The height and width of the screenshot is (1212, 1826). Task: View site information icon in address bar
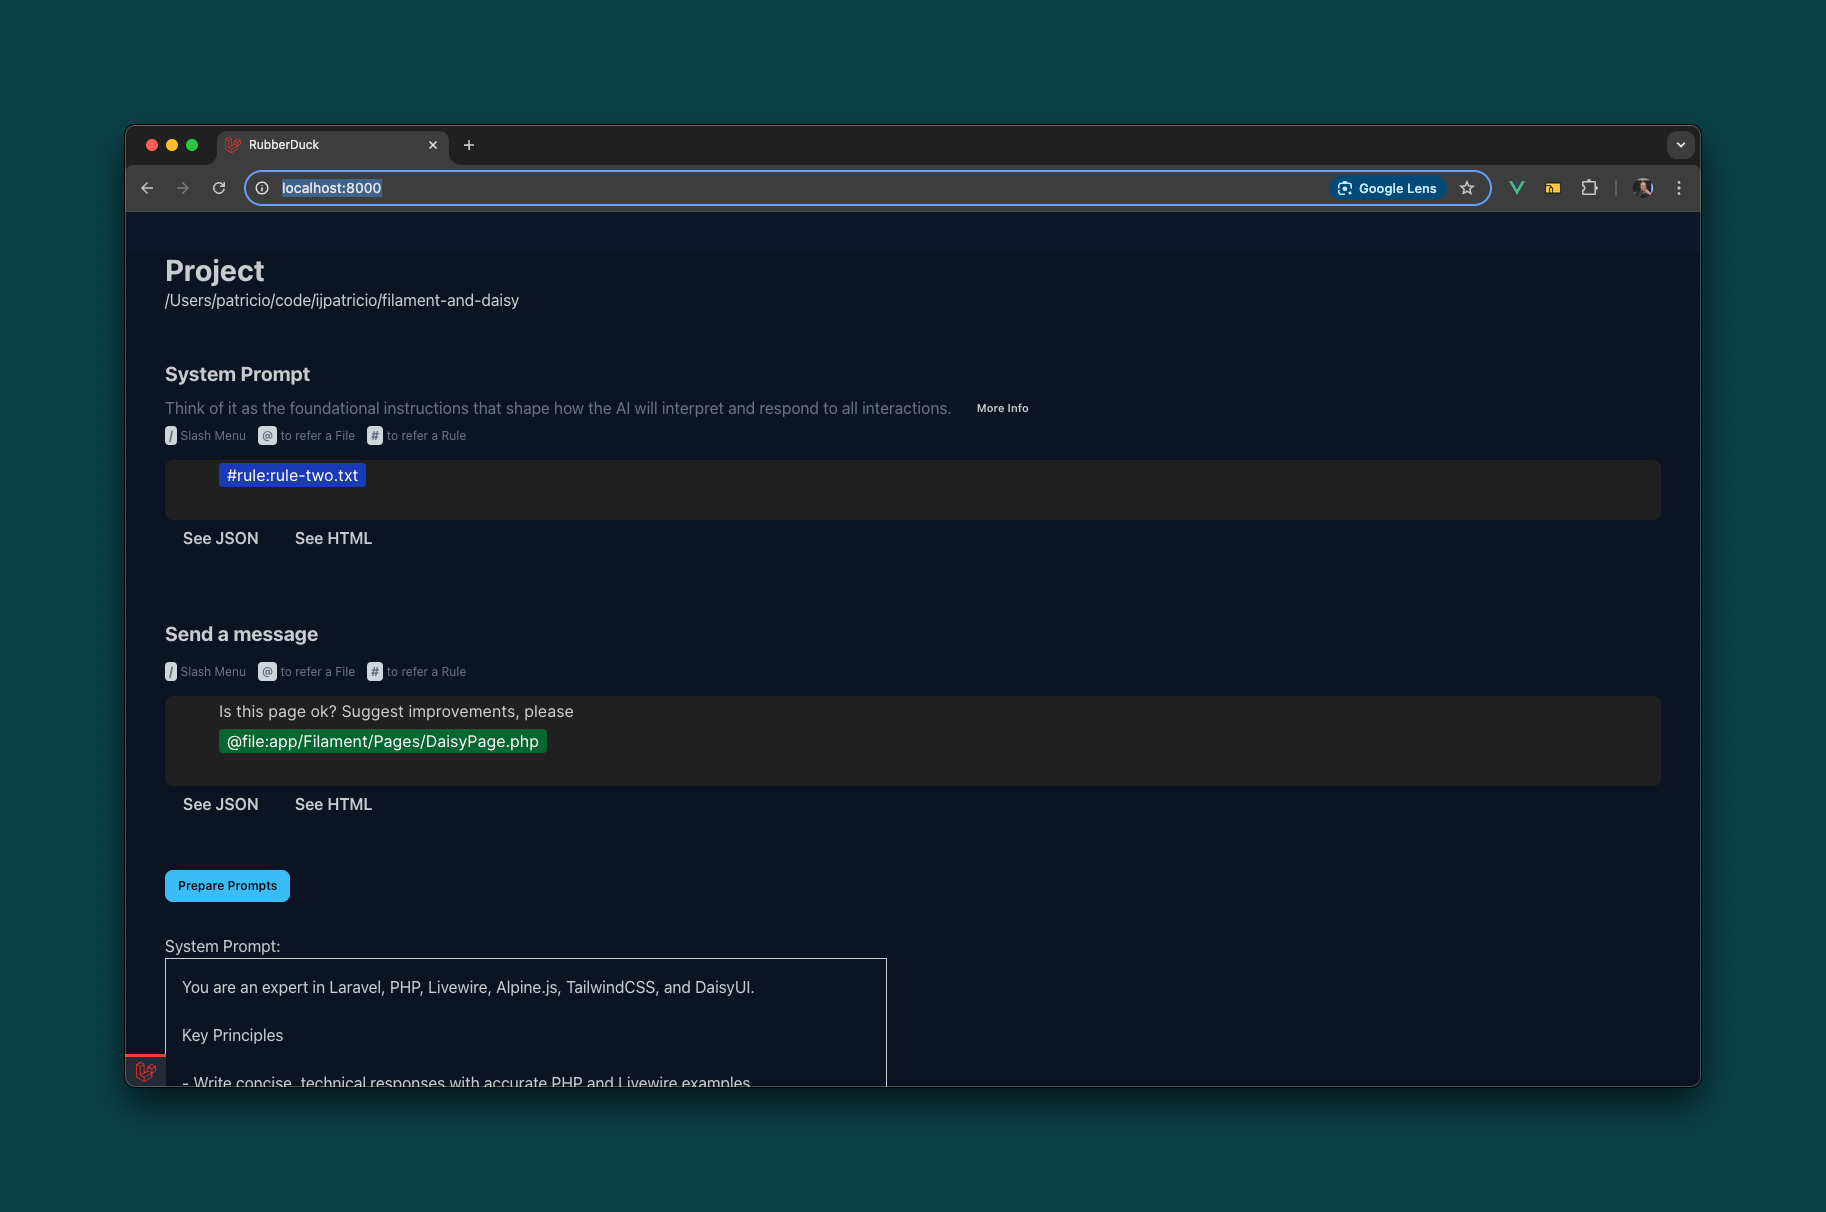[x=262, y=188]
